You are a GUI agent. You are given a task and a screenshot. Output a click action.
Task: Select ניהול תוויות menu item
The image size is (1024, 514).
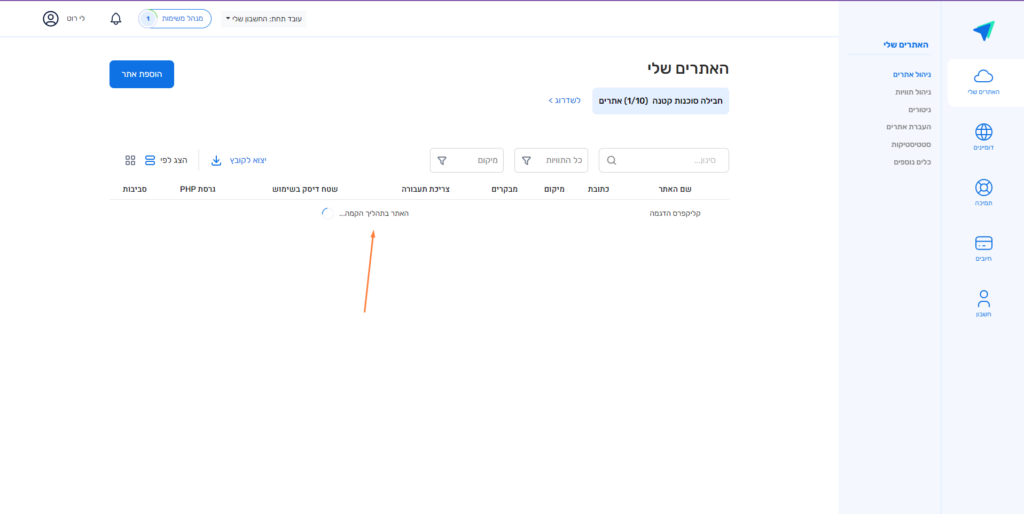tap(912, 92)
